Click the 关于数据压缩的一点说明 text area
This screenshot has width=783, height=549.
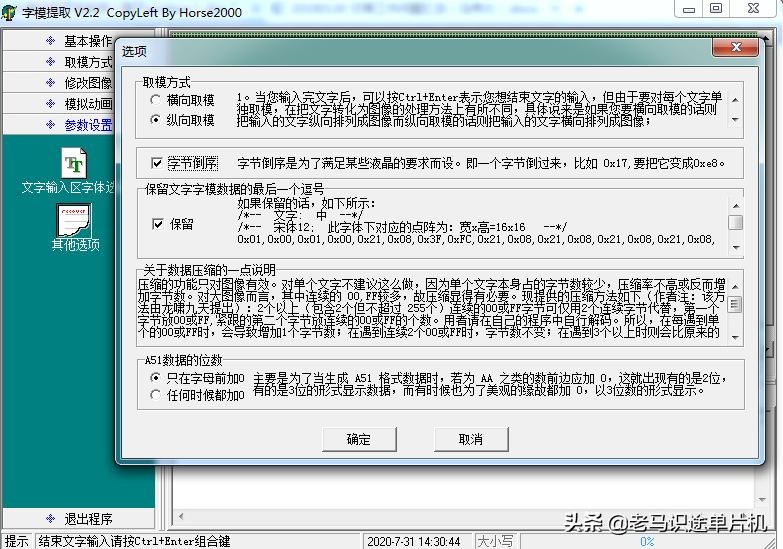pyautogui.click(x=431, y=308)
